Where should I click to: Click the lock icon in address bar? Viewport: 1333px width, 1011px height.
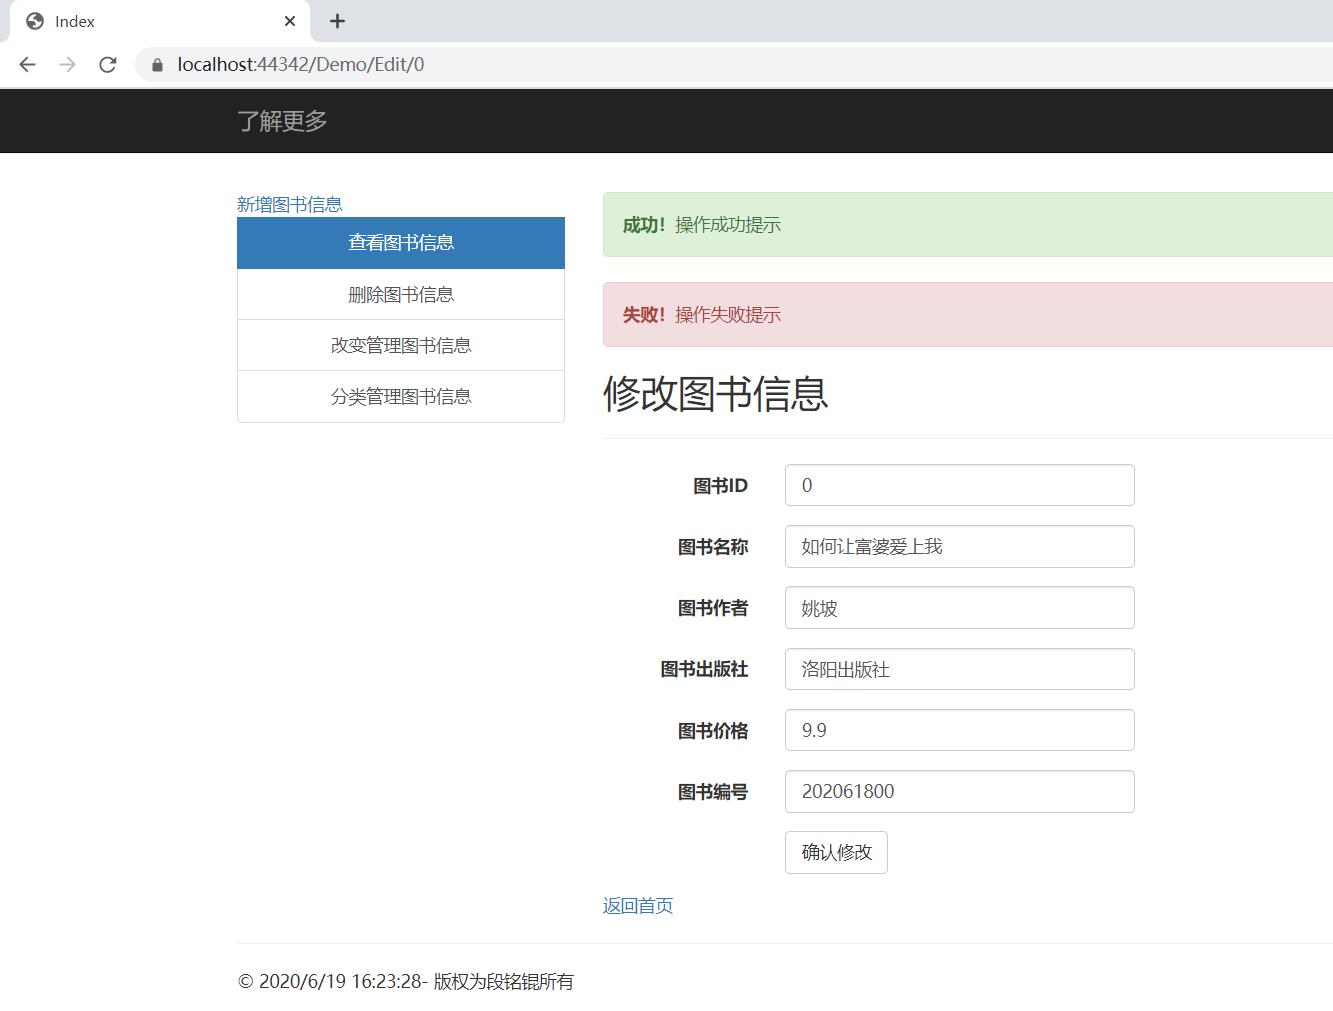coord(157,65)
